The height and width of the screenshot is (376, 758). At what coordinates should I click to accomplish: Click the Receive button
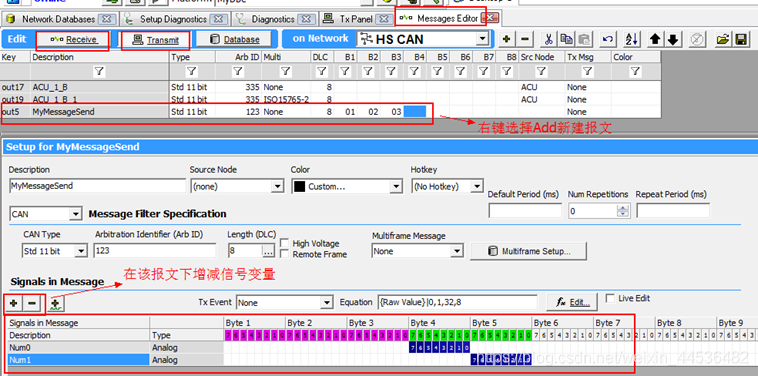click(x=73, y=40)
